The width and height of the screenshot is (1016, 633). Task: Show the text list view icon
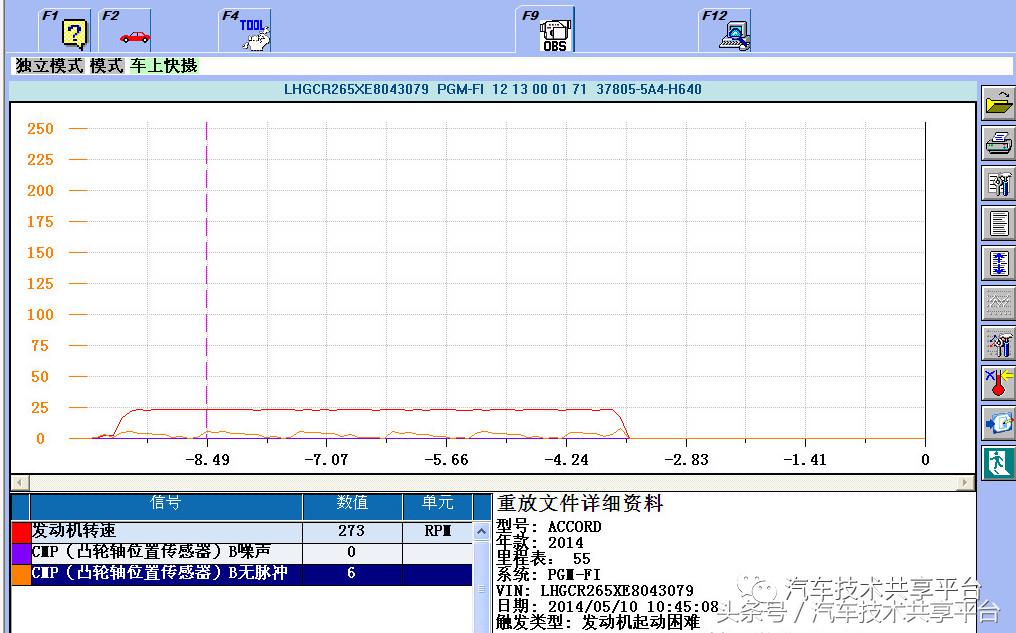pyautogui.click(x=999, y=224)
